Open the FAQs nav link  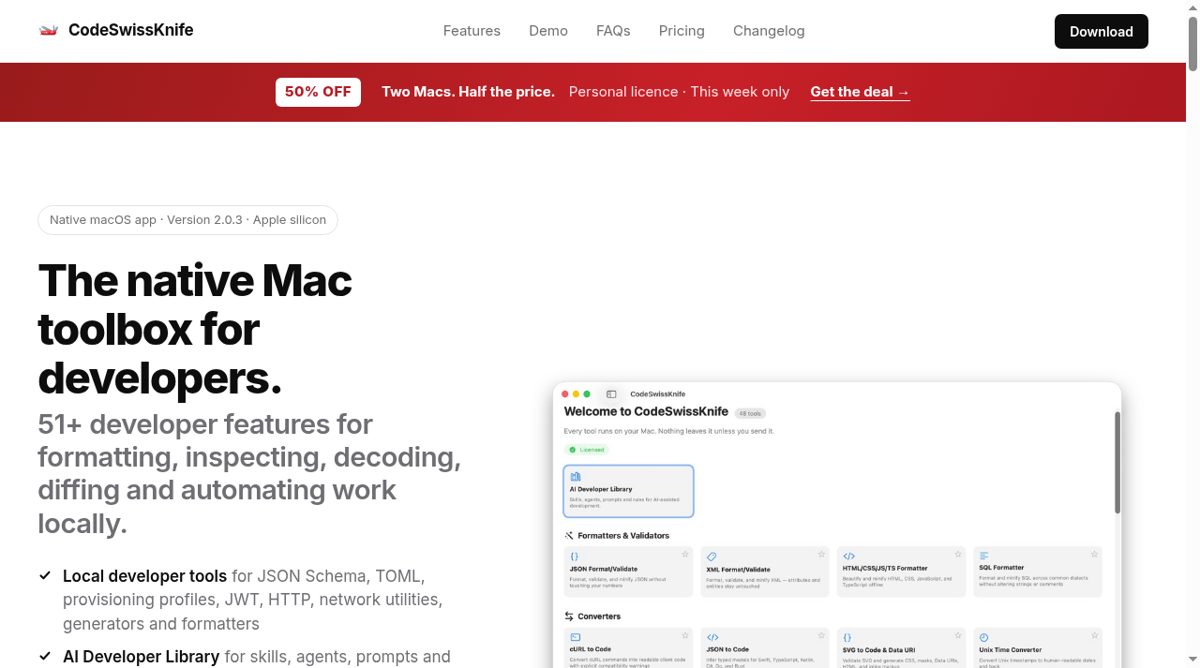click(x=613, y=31)
